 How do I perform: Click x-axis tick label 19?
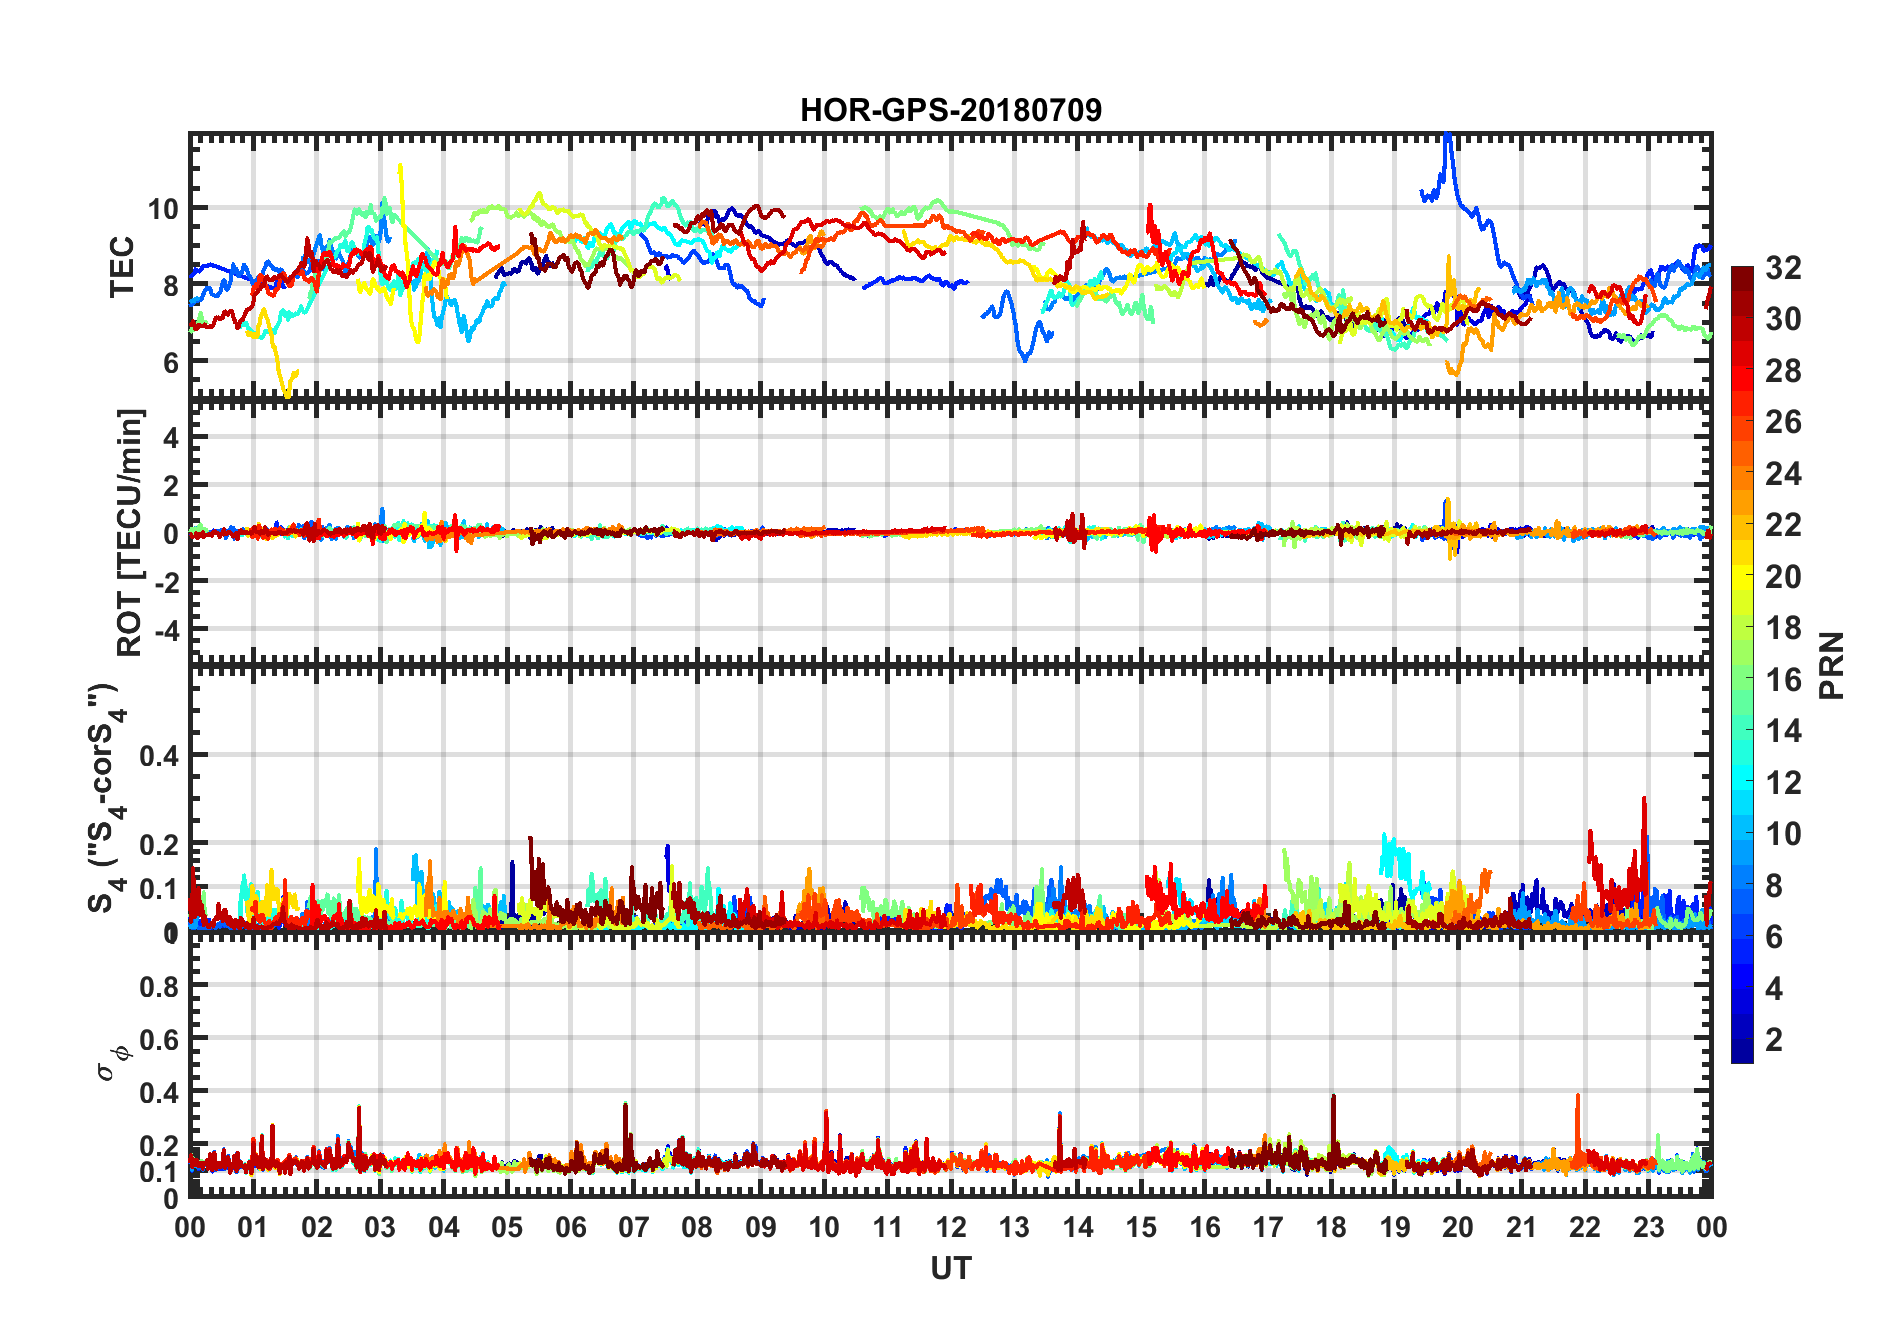1395,1228
